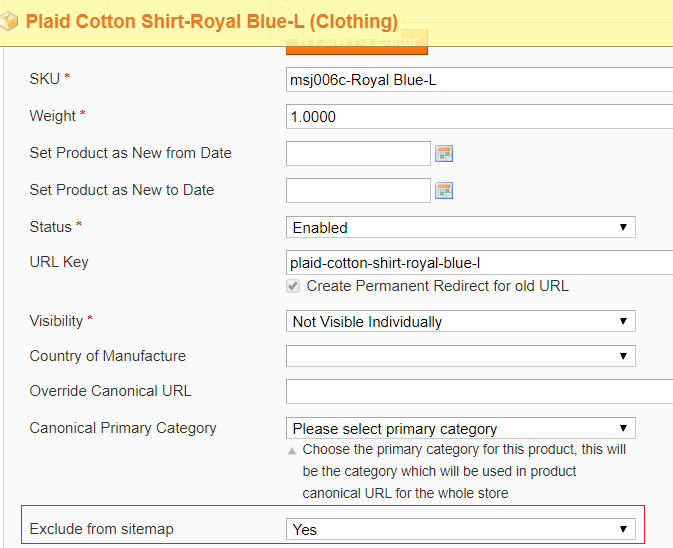Toggle Create Permanent Redirect for old URL
The height and width of the screenshot is (548, 673).
point(293,286)
